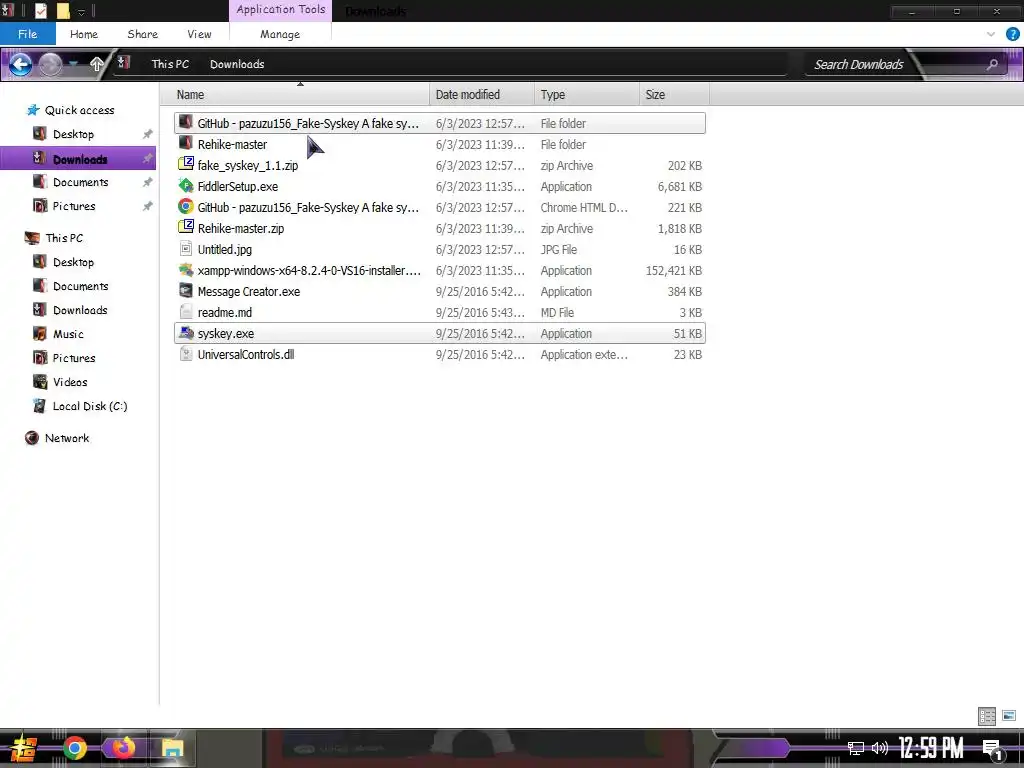The image size is (1024, 768).
Task: Launch Chrome from the taskbar
Action: (74, 748)
